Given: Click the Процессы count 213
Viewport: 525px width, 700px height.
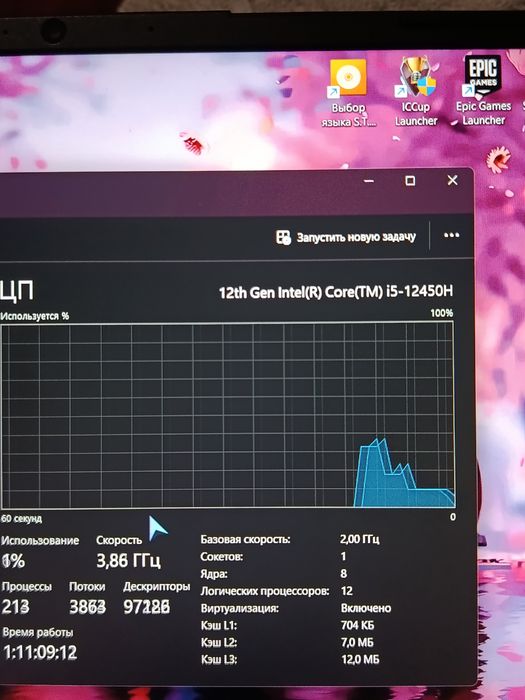Looking at the screenshot, I should [16, 607].
